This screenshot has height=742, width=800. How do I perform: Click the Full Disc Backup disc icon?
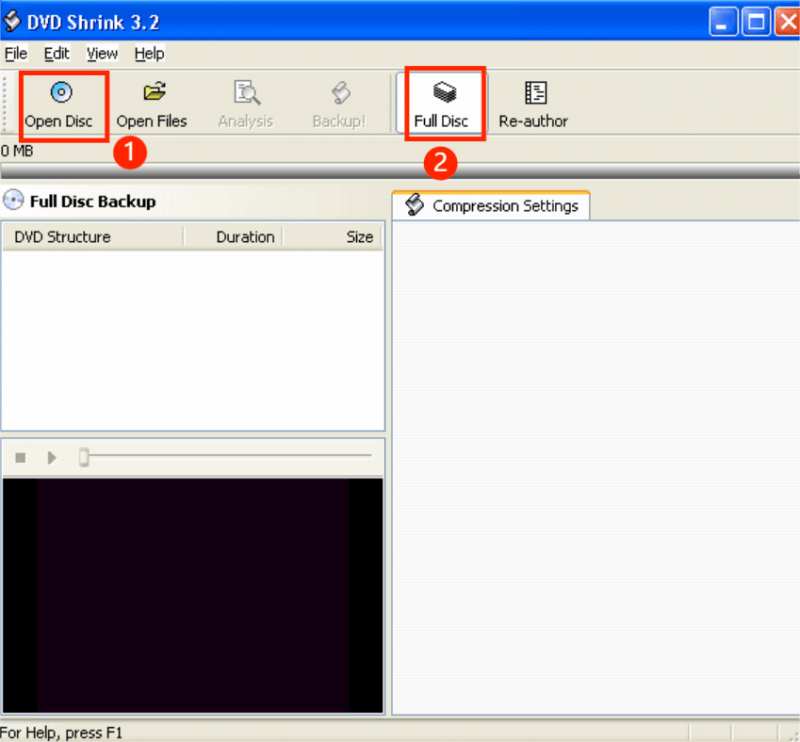(13, 200)
